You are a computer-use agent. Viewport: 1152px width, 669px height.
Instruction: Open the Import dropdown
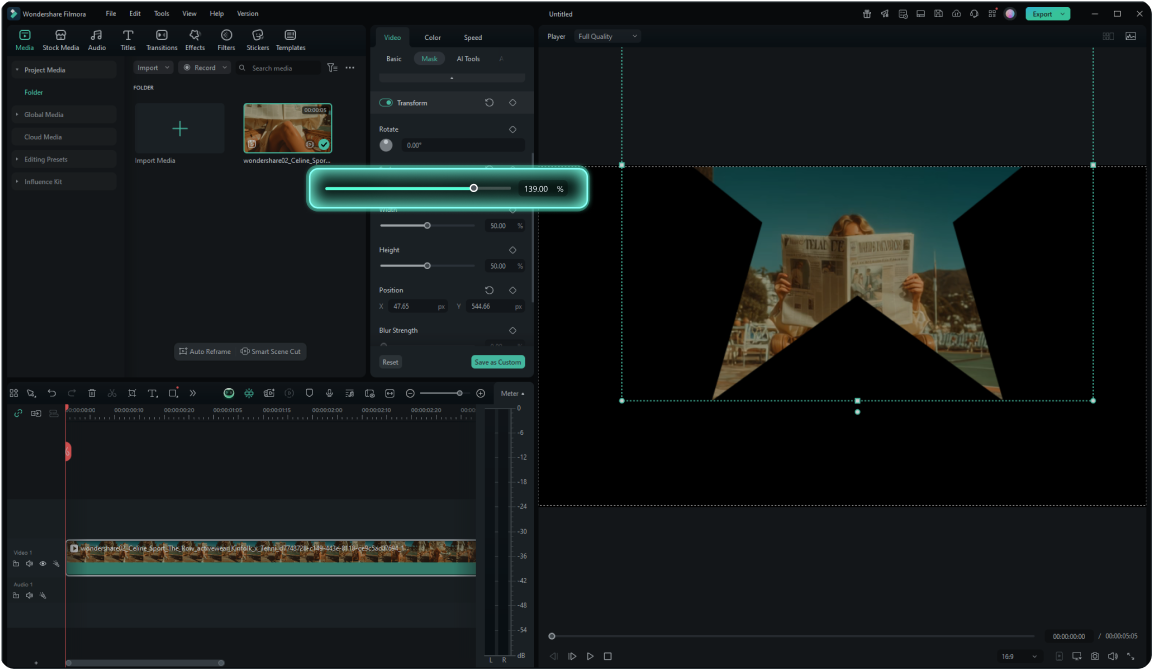coord(153,68)
